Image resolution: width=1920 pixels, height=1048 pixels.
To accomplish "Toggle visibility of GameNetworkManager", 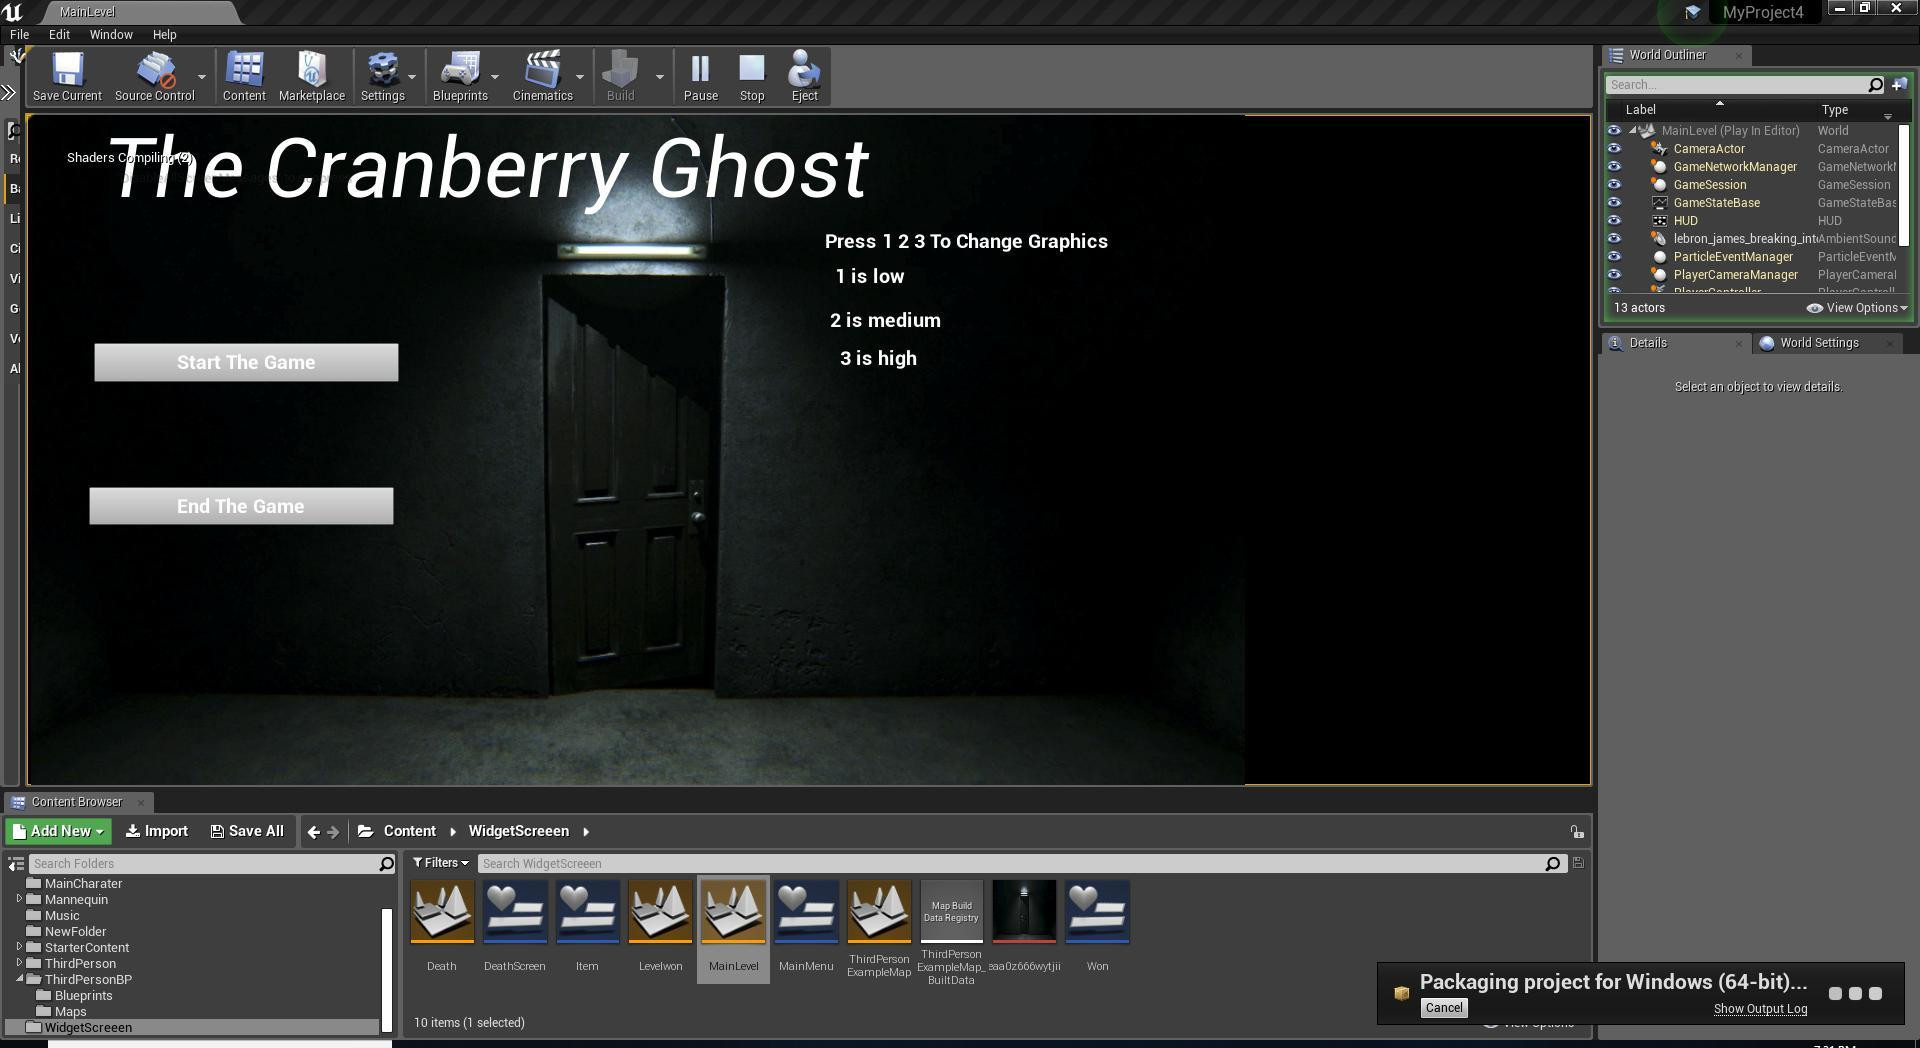I will pos(1614,167).
